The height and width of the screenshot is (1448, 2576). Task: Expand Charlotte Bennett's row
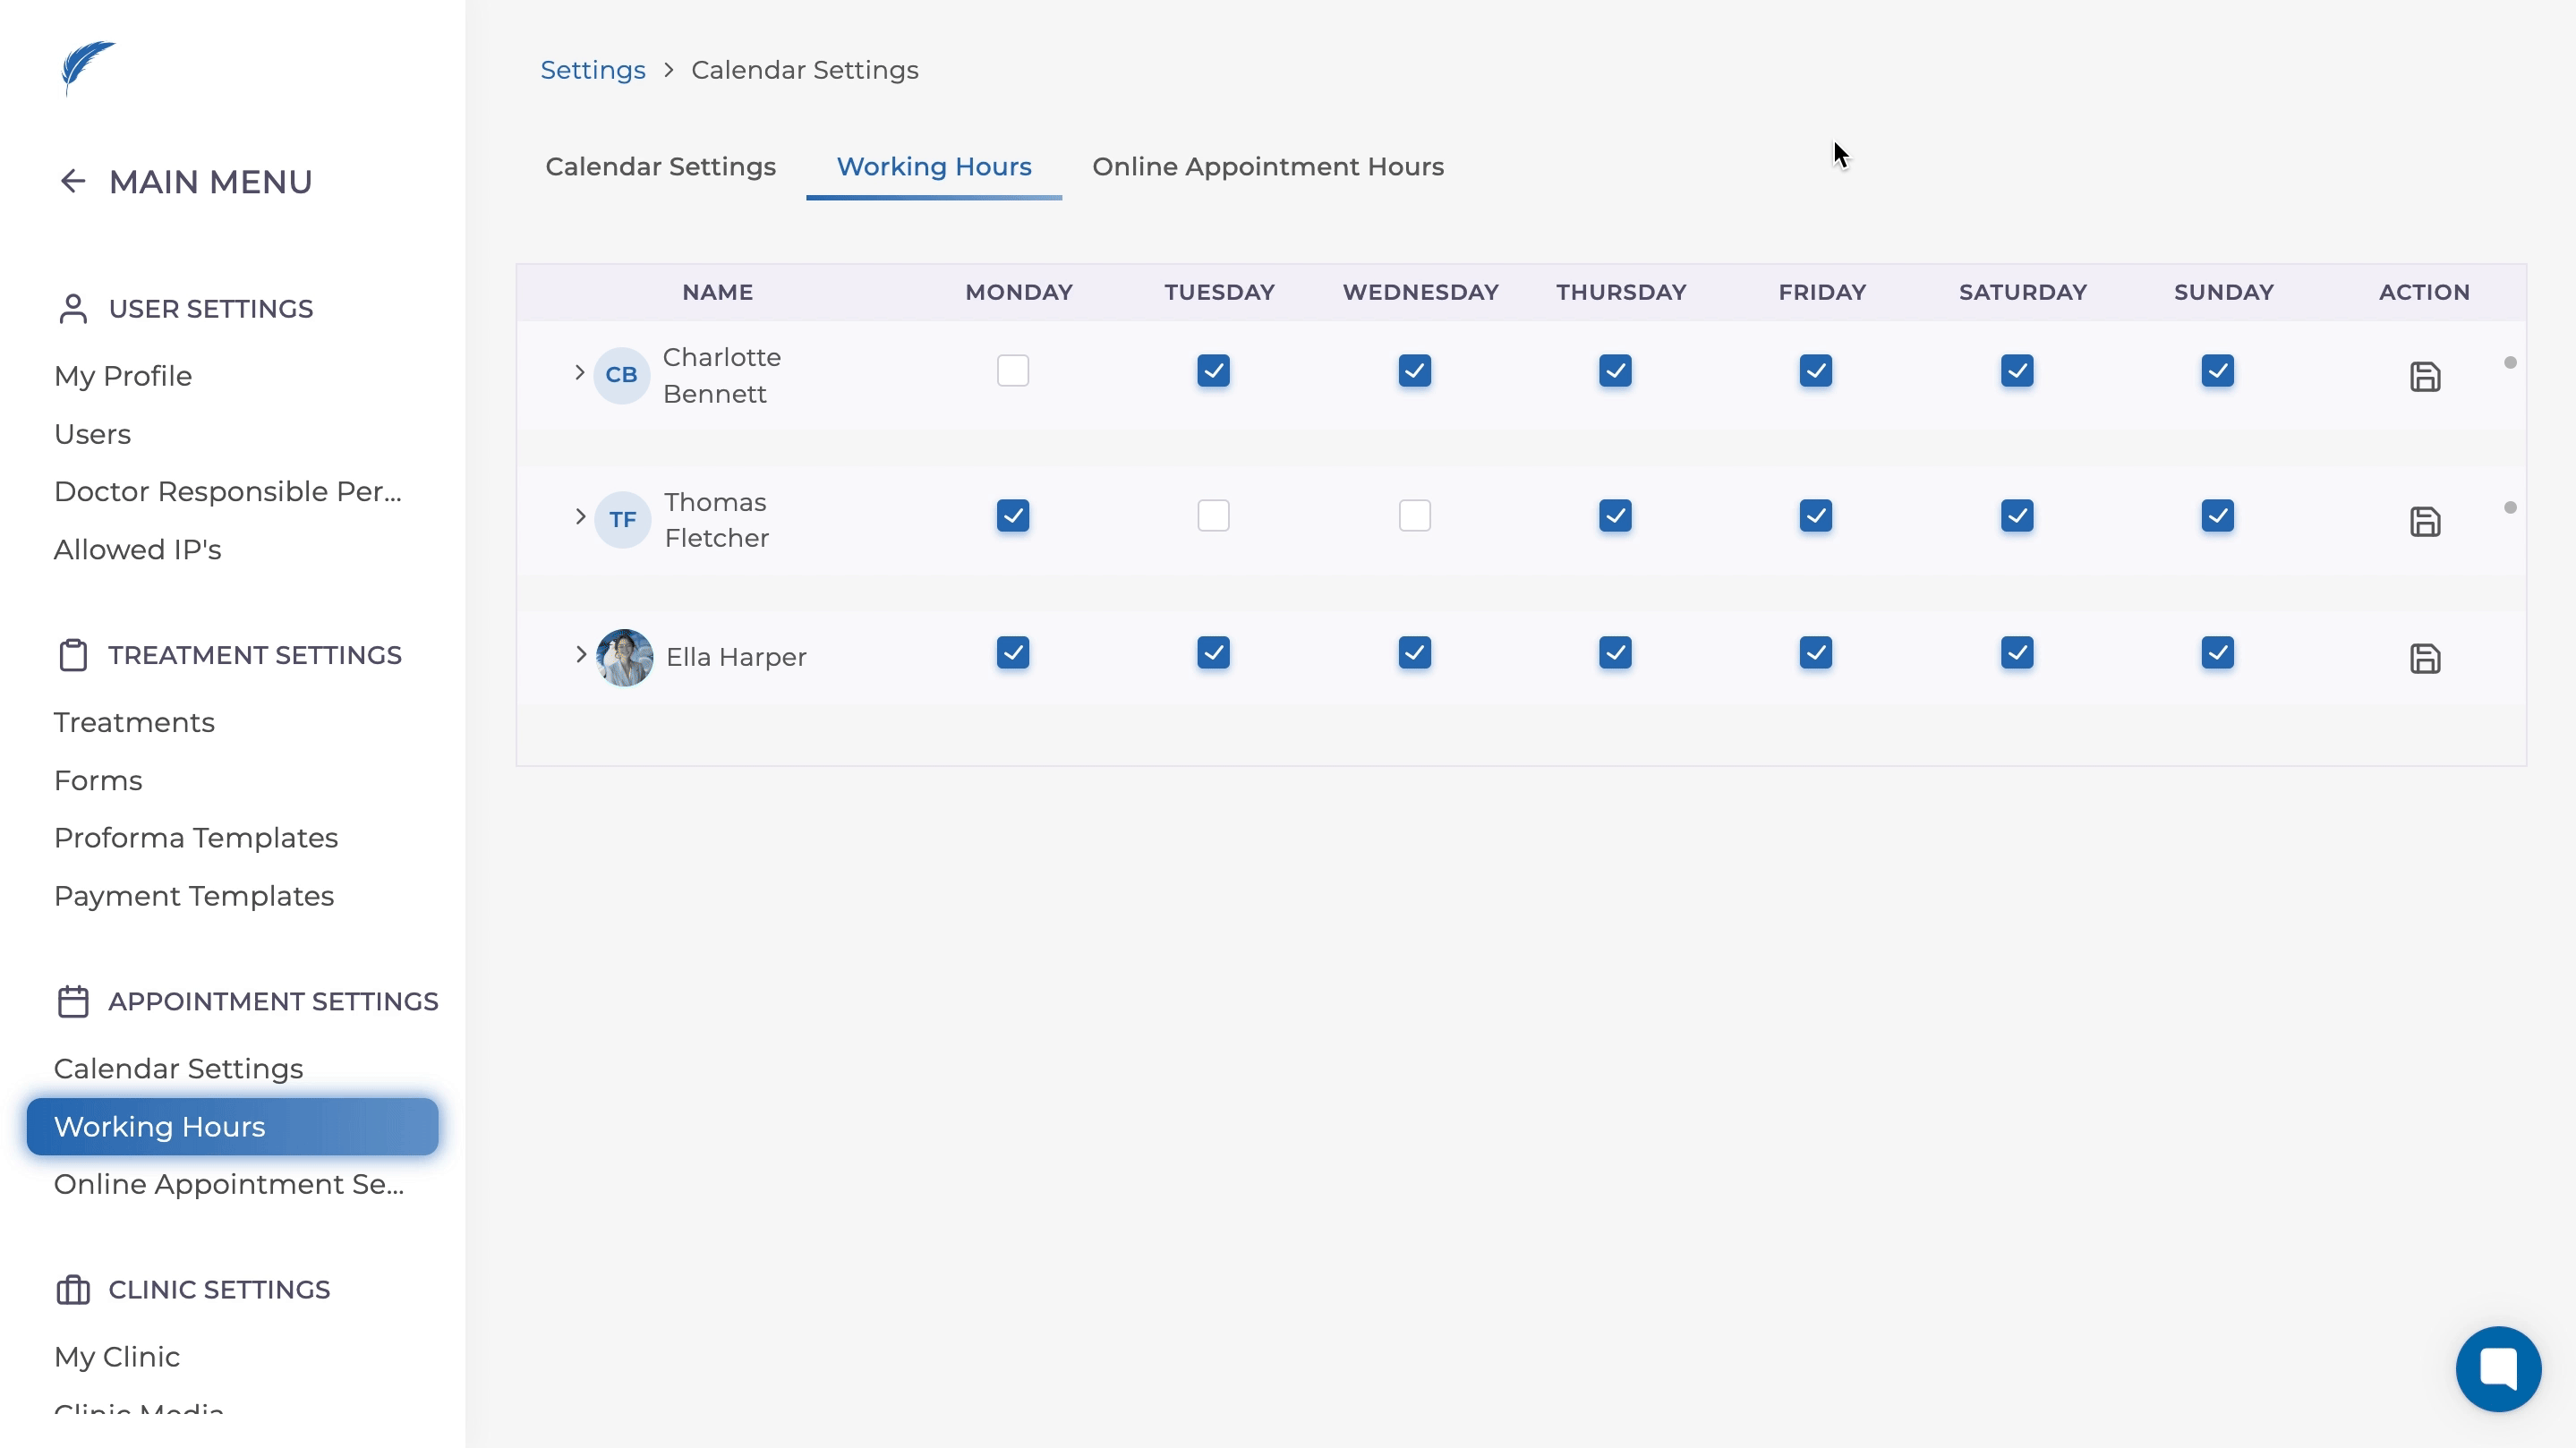[579, 372]
